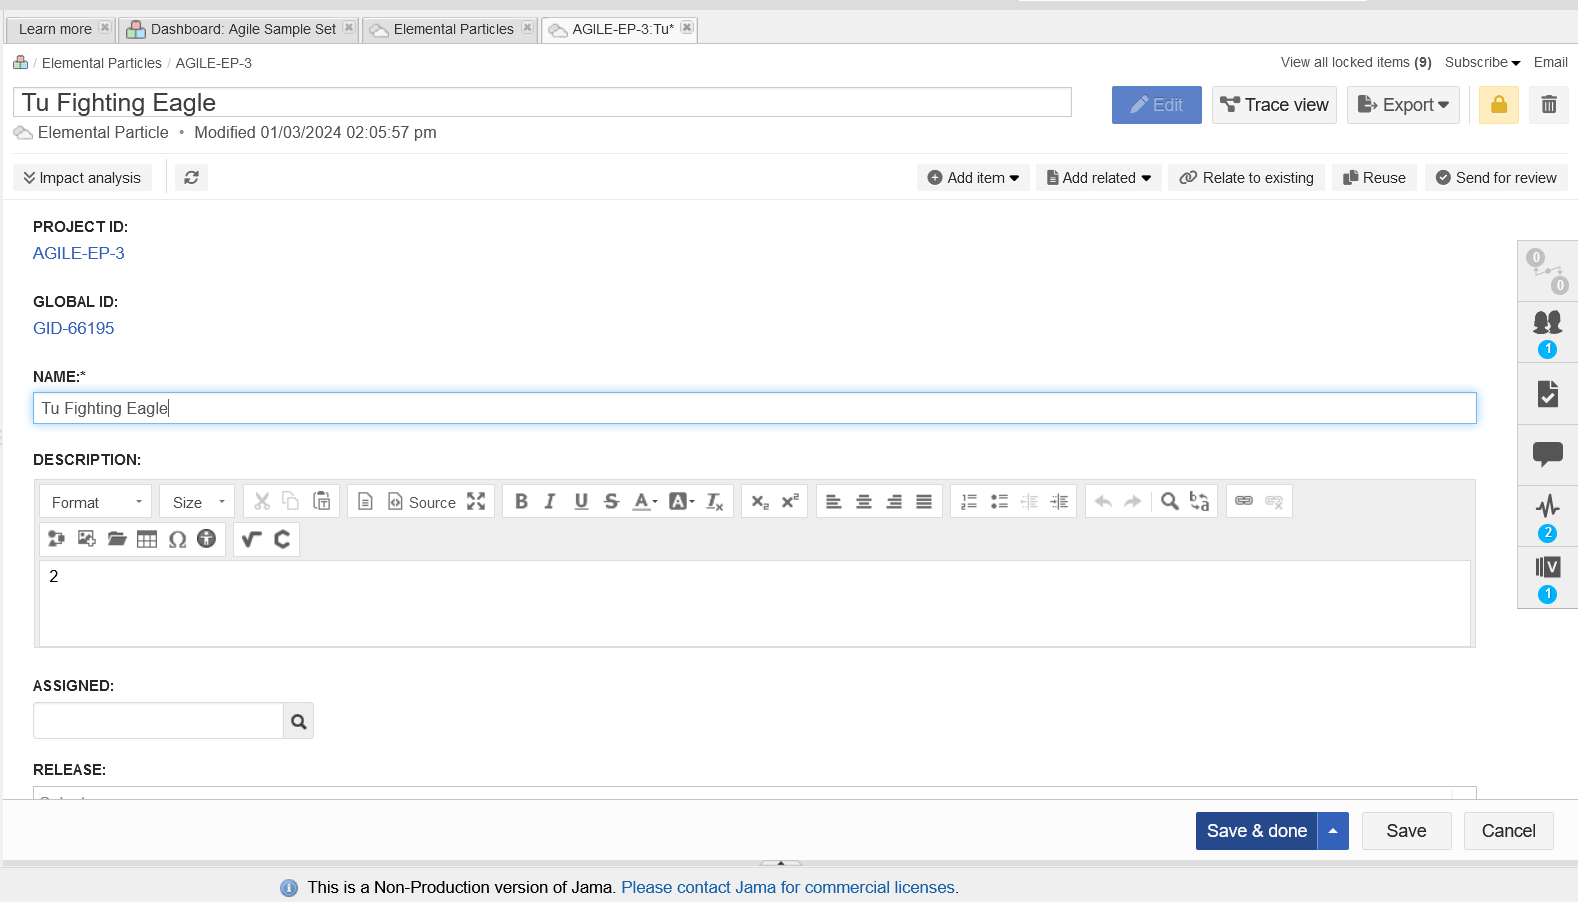The width and height of the screenshot is (1578, 902).
Task: Open the relationships sidebar icon
Action: [1547, 271]
